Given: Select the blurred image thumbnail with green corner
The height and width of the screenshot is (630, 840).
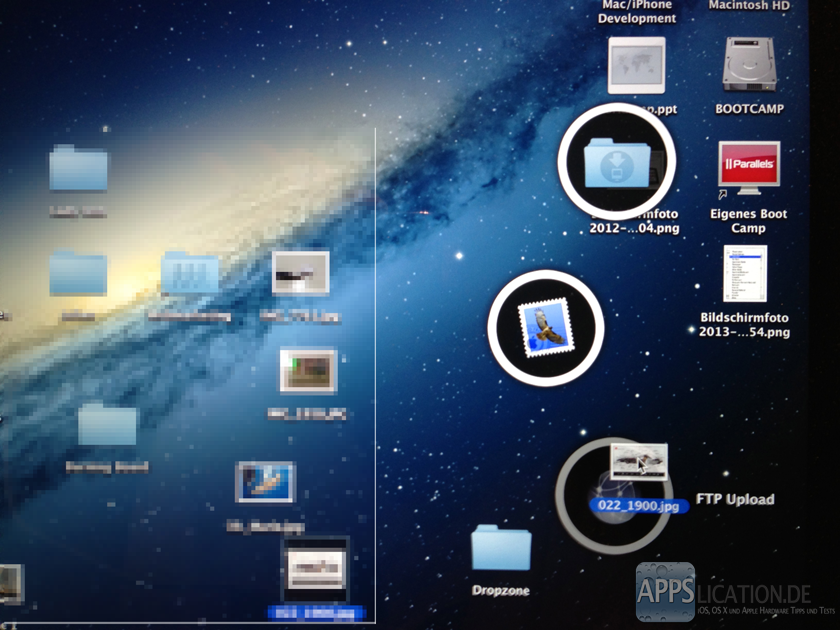Looking at the screenshot, I should point(308,371).
